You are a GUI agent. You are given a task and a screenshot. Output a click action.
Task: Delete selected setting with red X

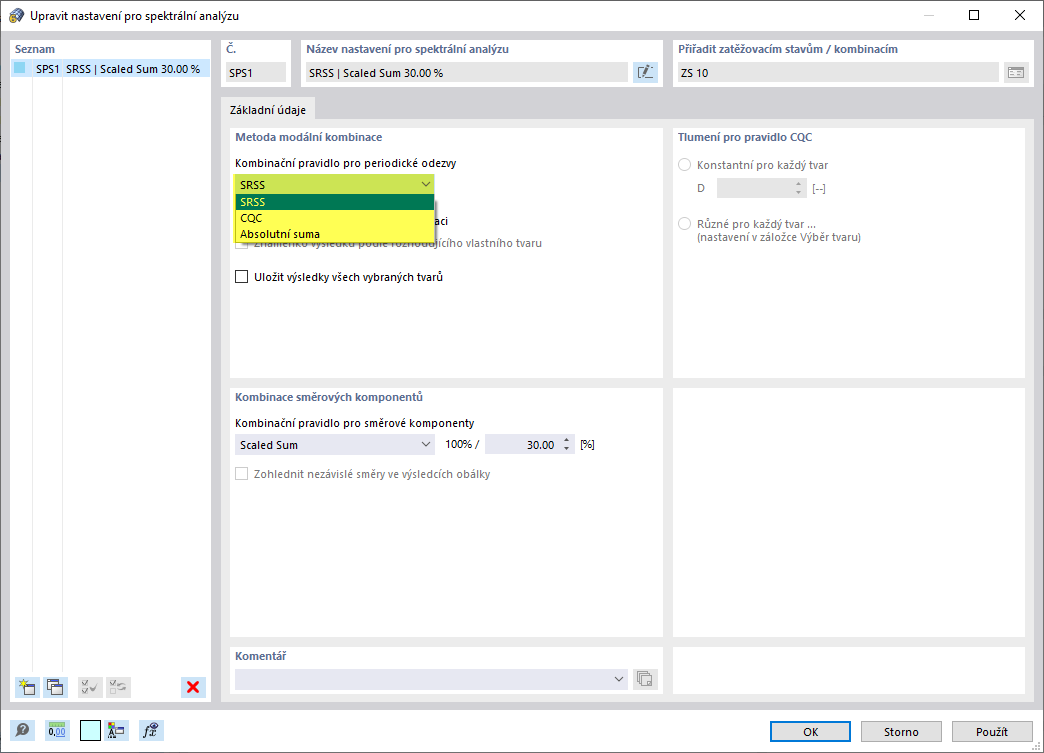(193, 687)
